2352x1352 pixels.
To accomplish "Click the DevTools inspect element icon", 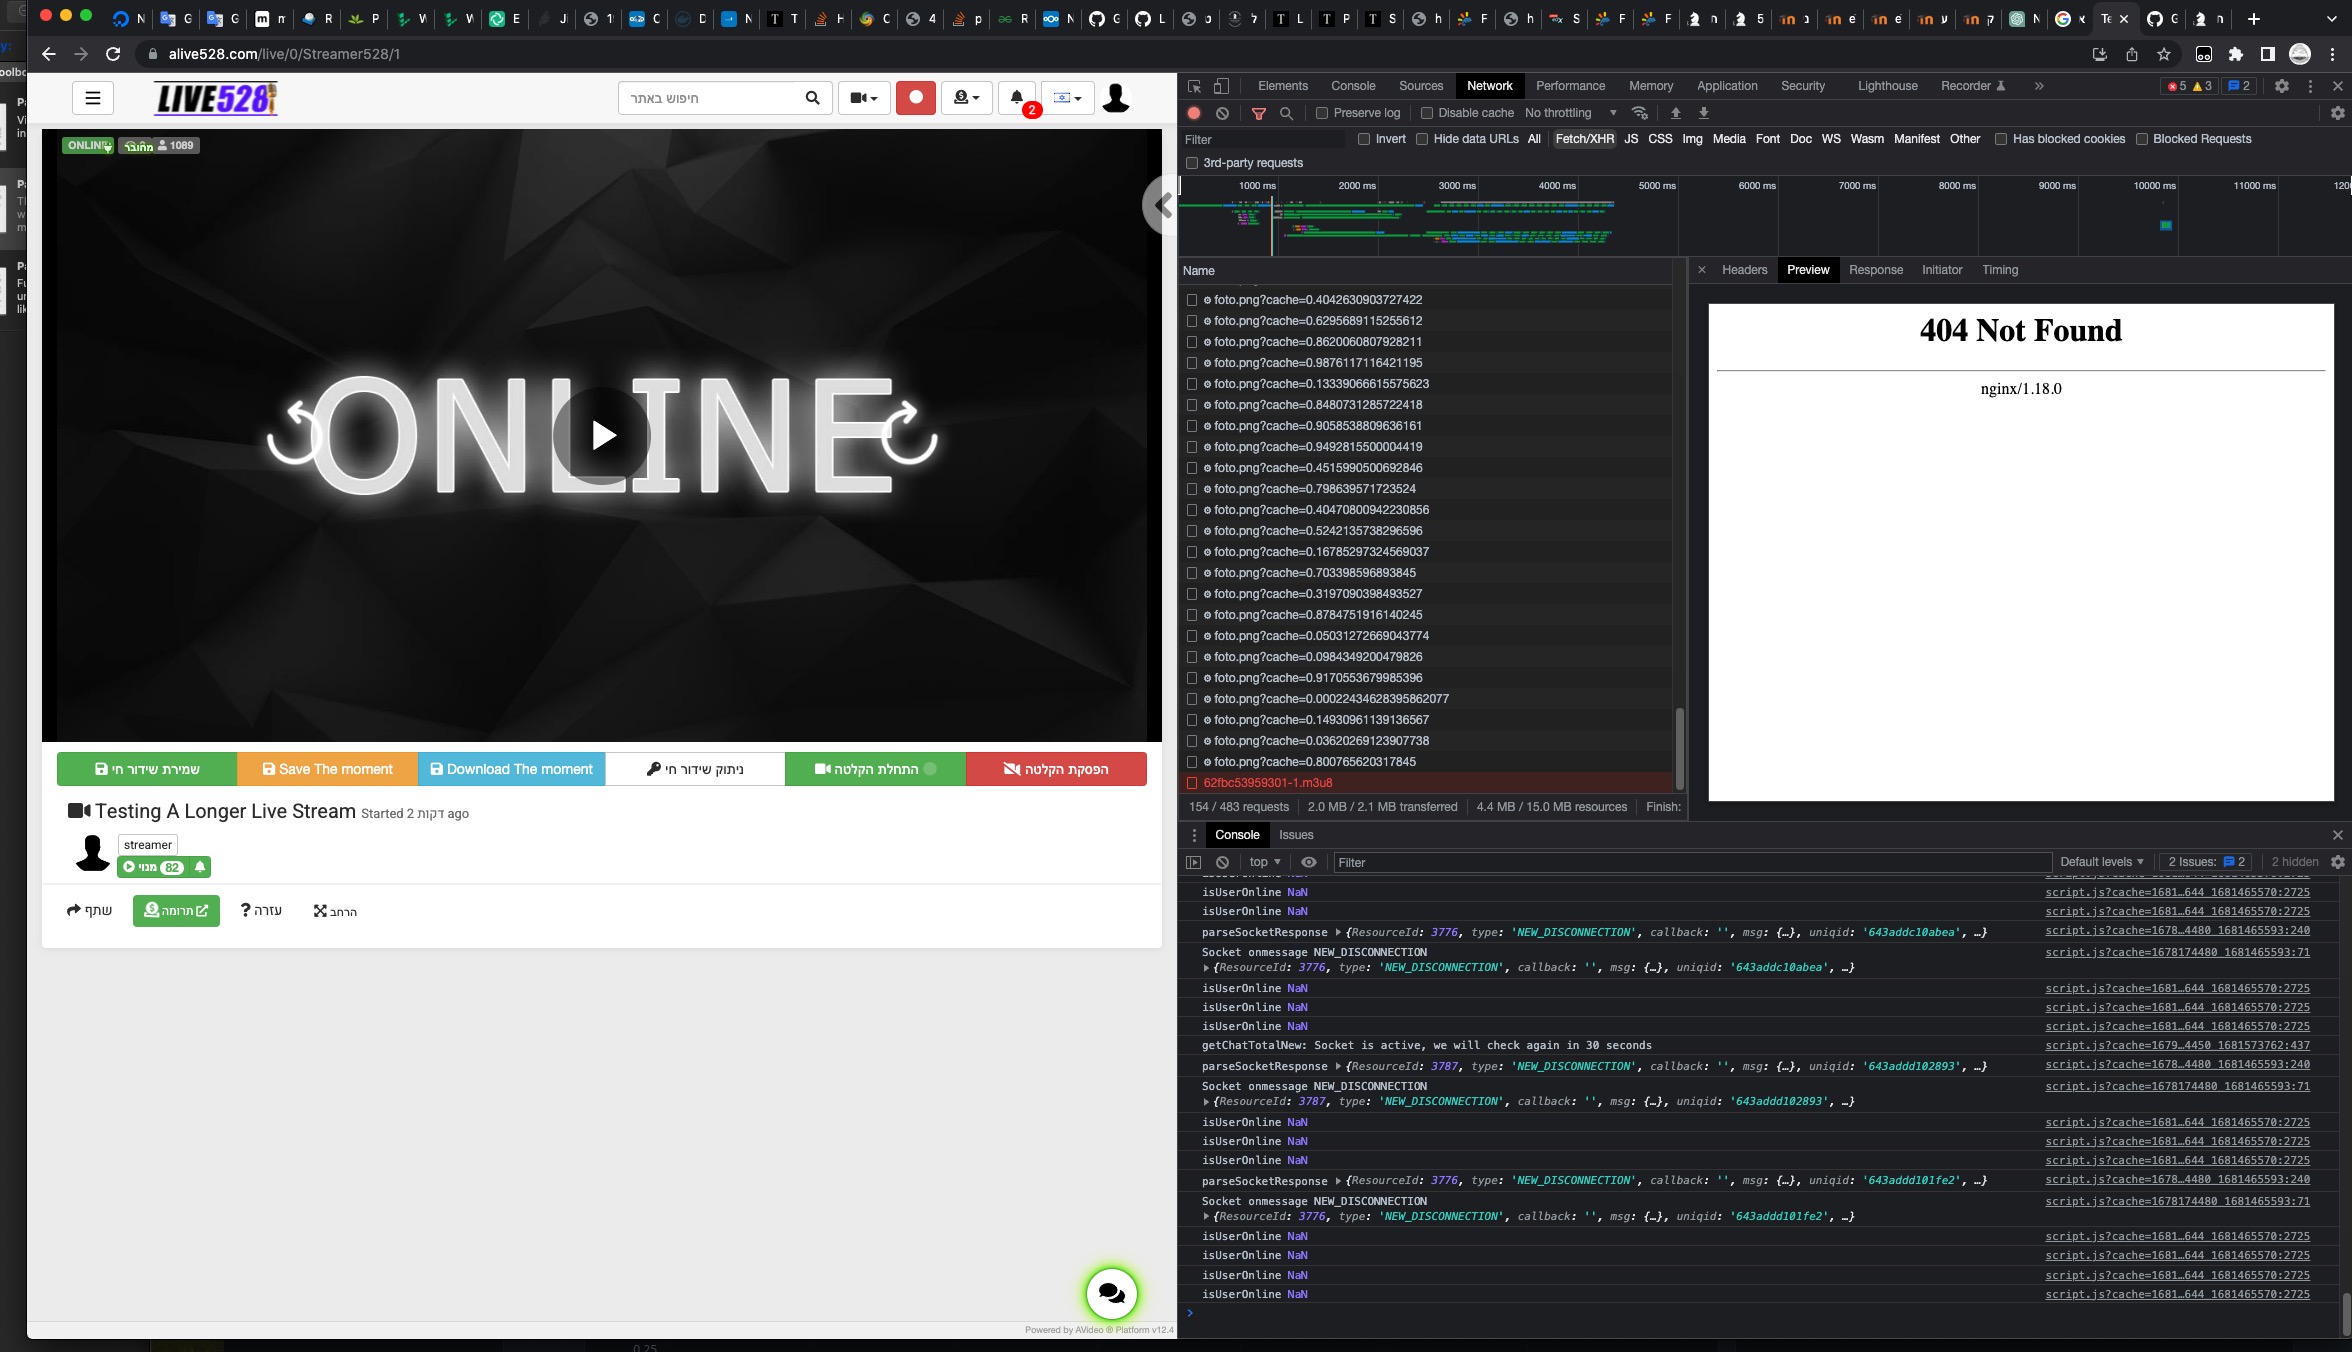I will [1194, 86].
